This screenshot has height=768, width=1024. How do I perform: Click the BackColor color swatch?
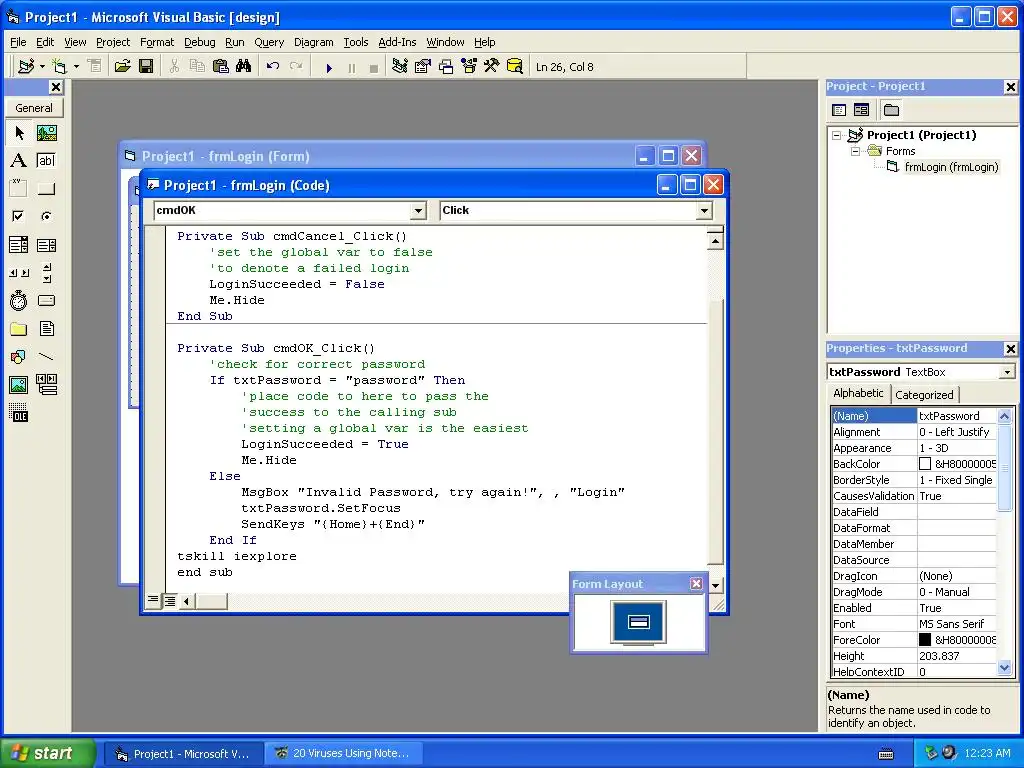click(x=925, y=464)
